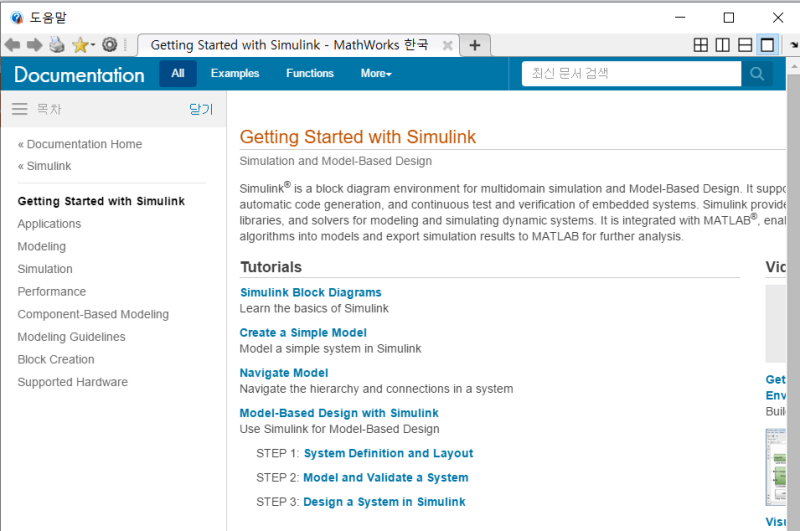The height and width of the screenshot is (531, 800).
Task: Open the help preferences gear
Action: coord(110,45)
